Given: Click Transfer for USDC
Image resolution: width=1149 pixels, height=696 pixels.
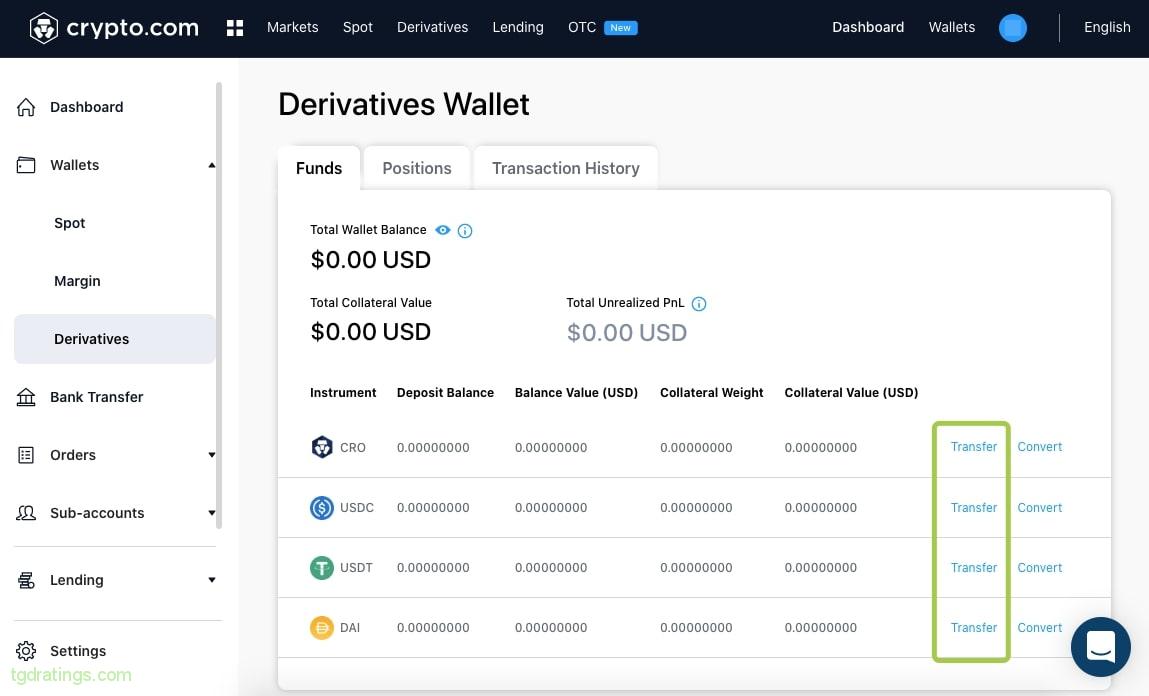Looking at the screenshot, I should (973, 507).
